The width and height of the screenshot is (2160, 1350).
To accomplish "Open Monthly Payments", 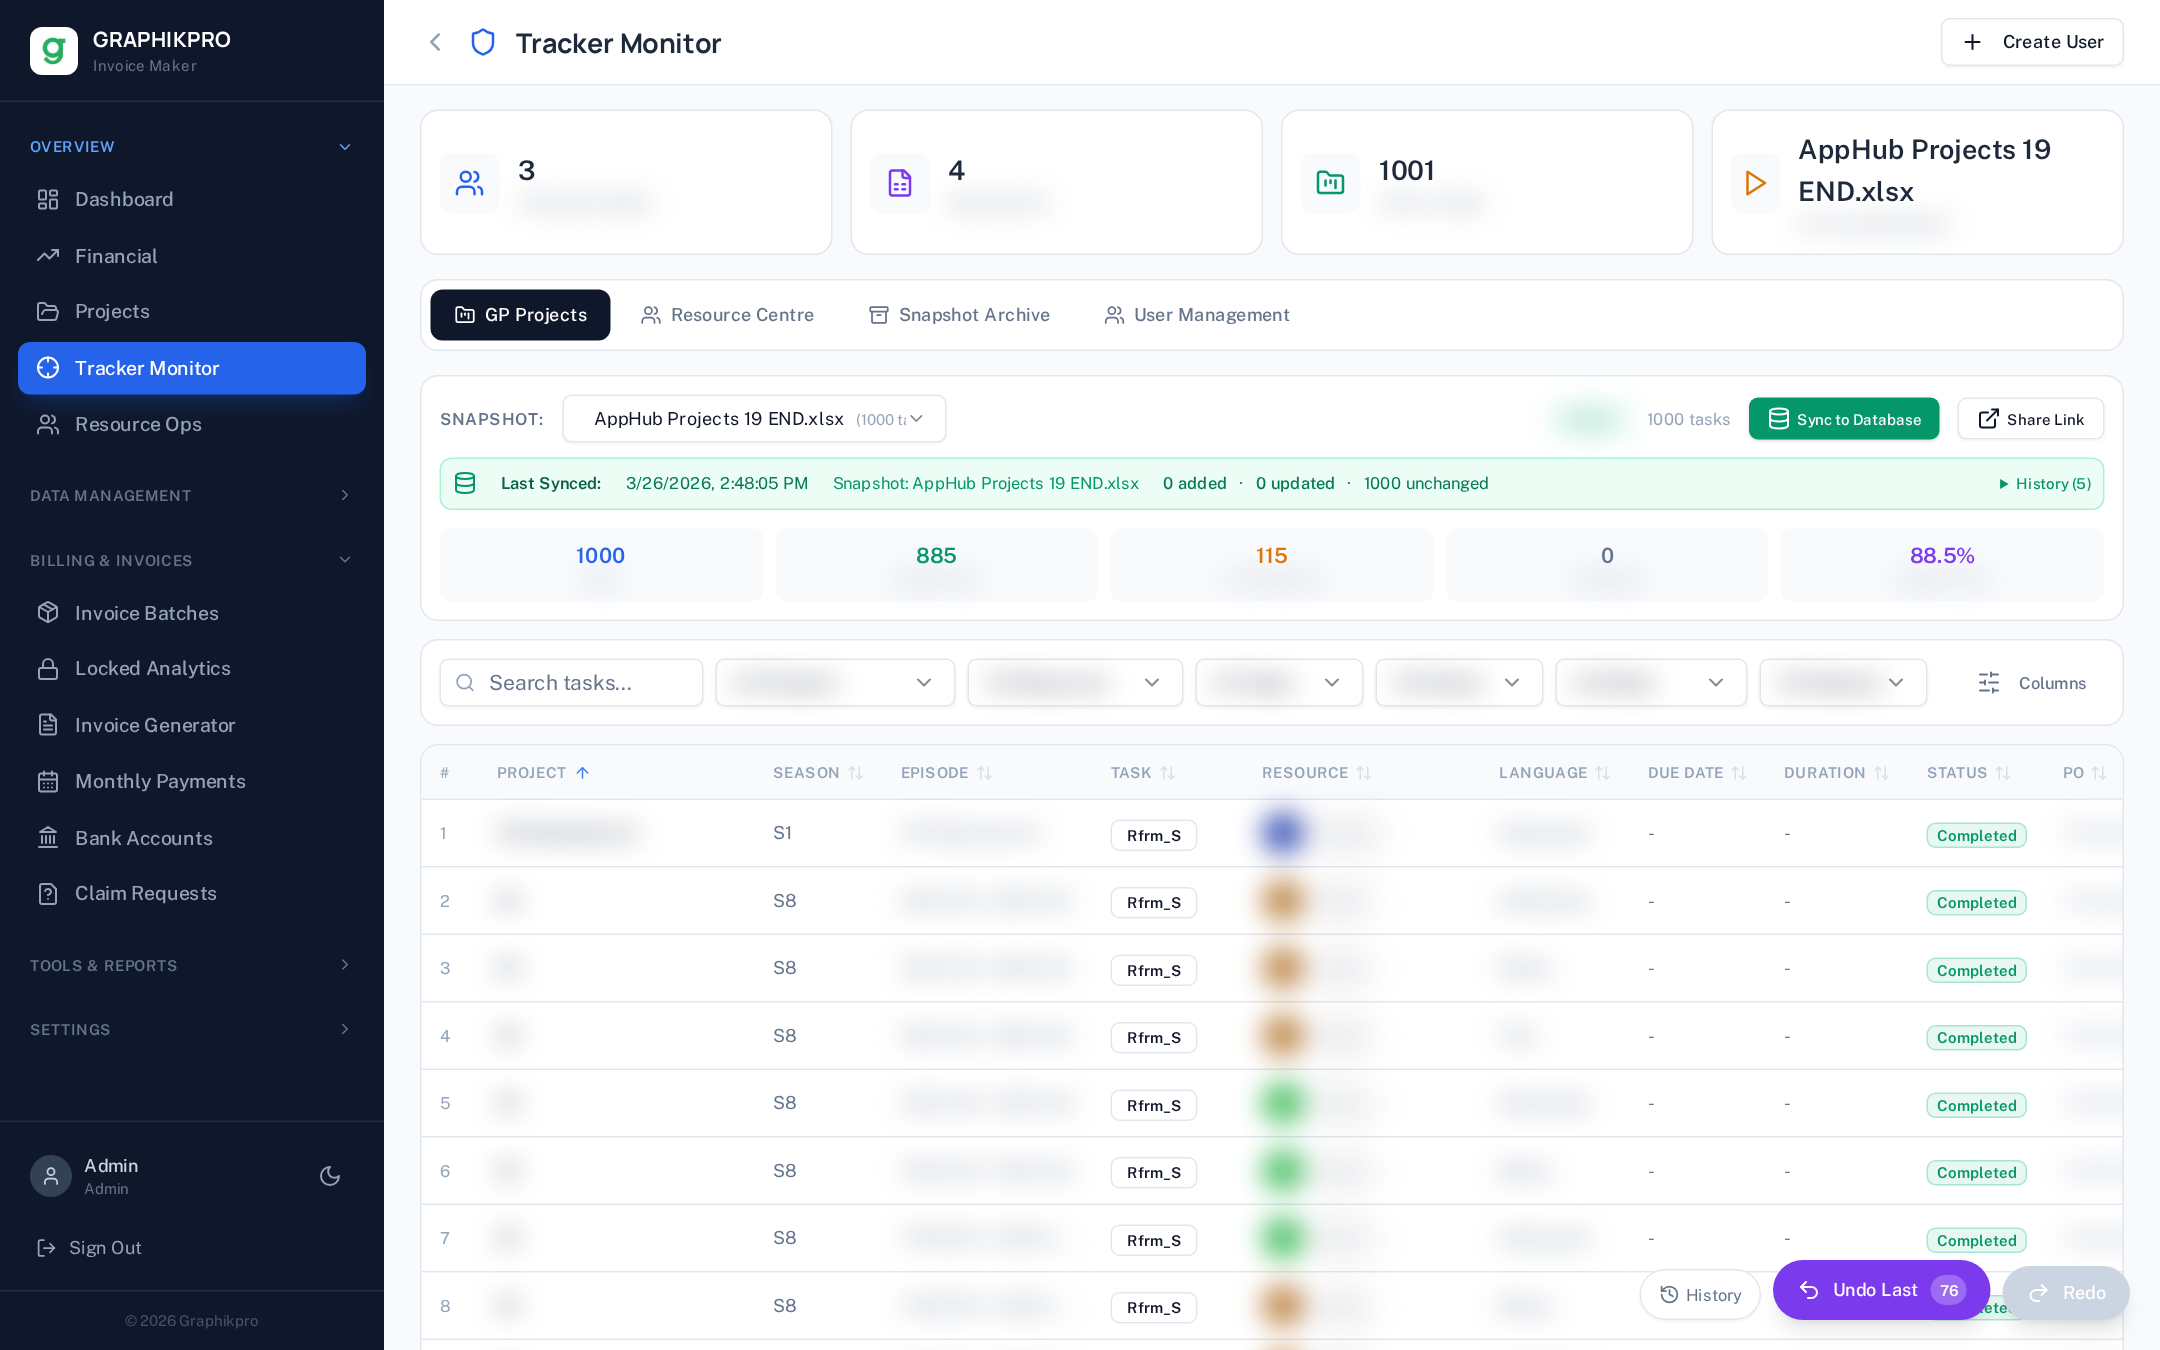I will (x=192, y=781).
